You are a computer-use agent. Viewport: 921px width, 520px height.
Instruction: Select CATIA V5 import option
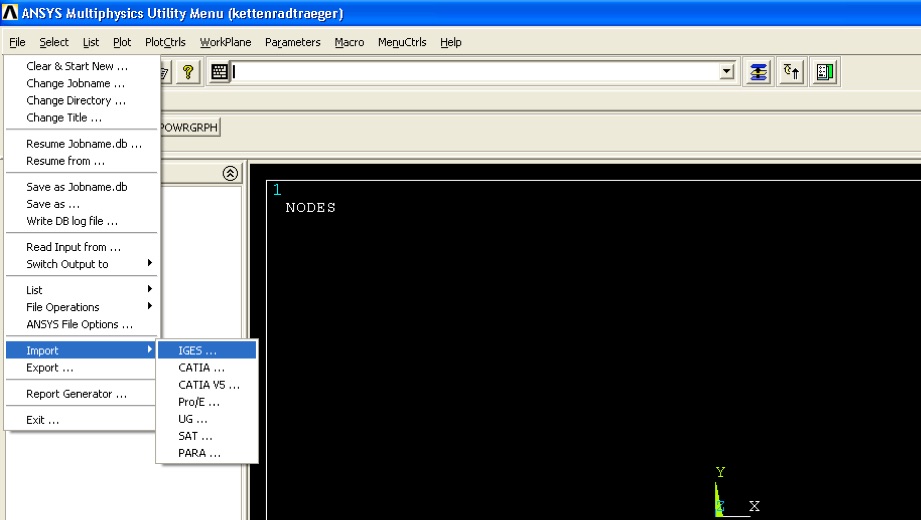click(x=207, y=385)
